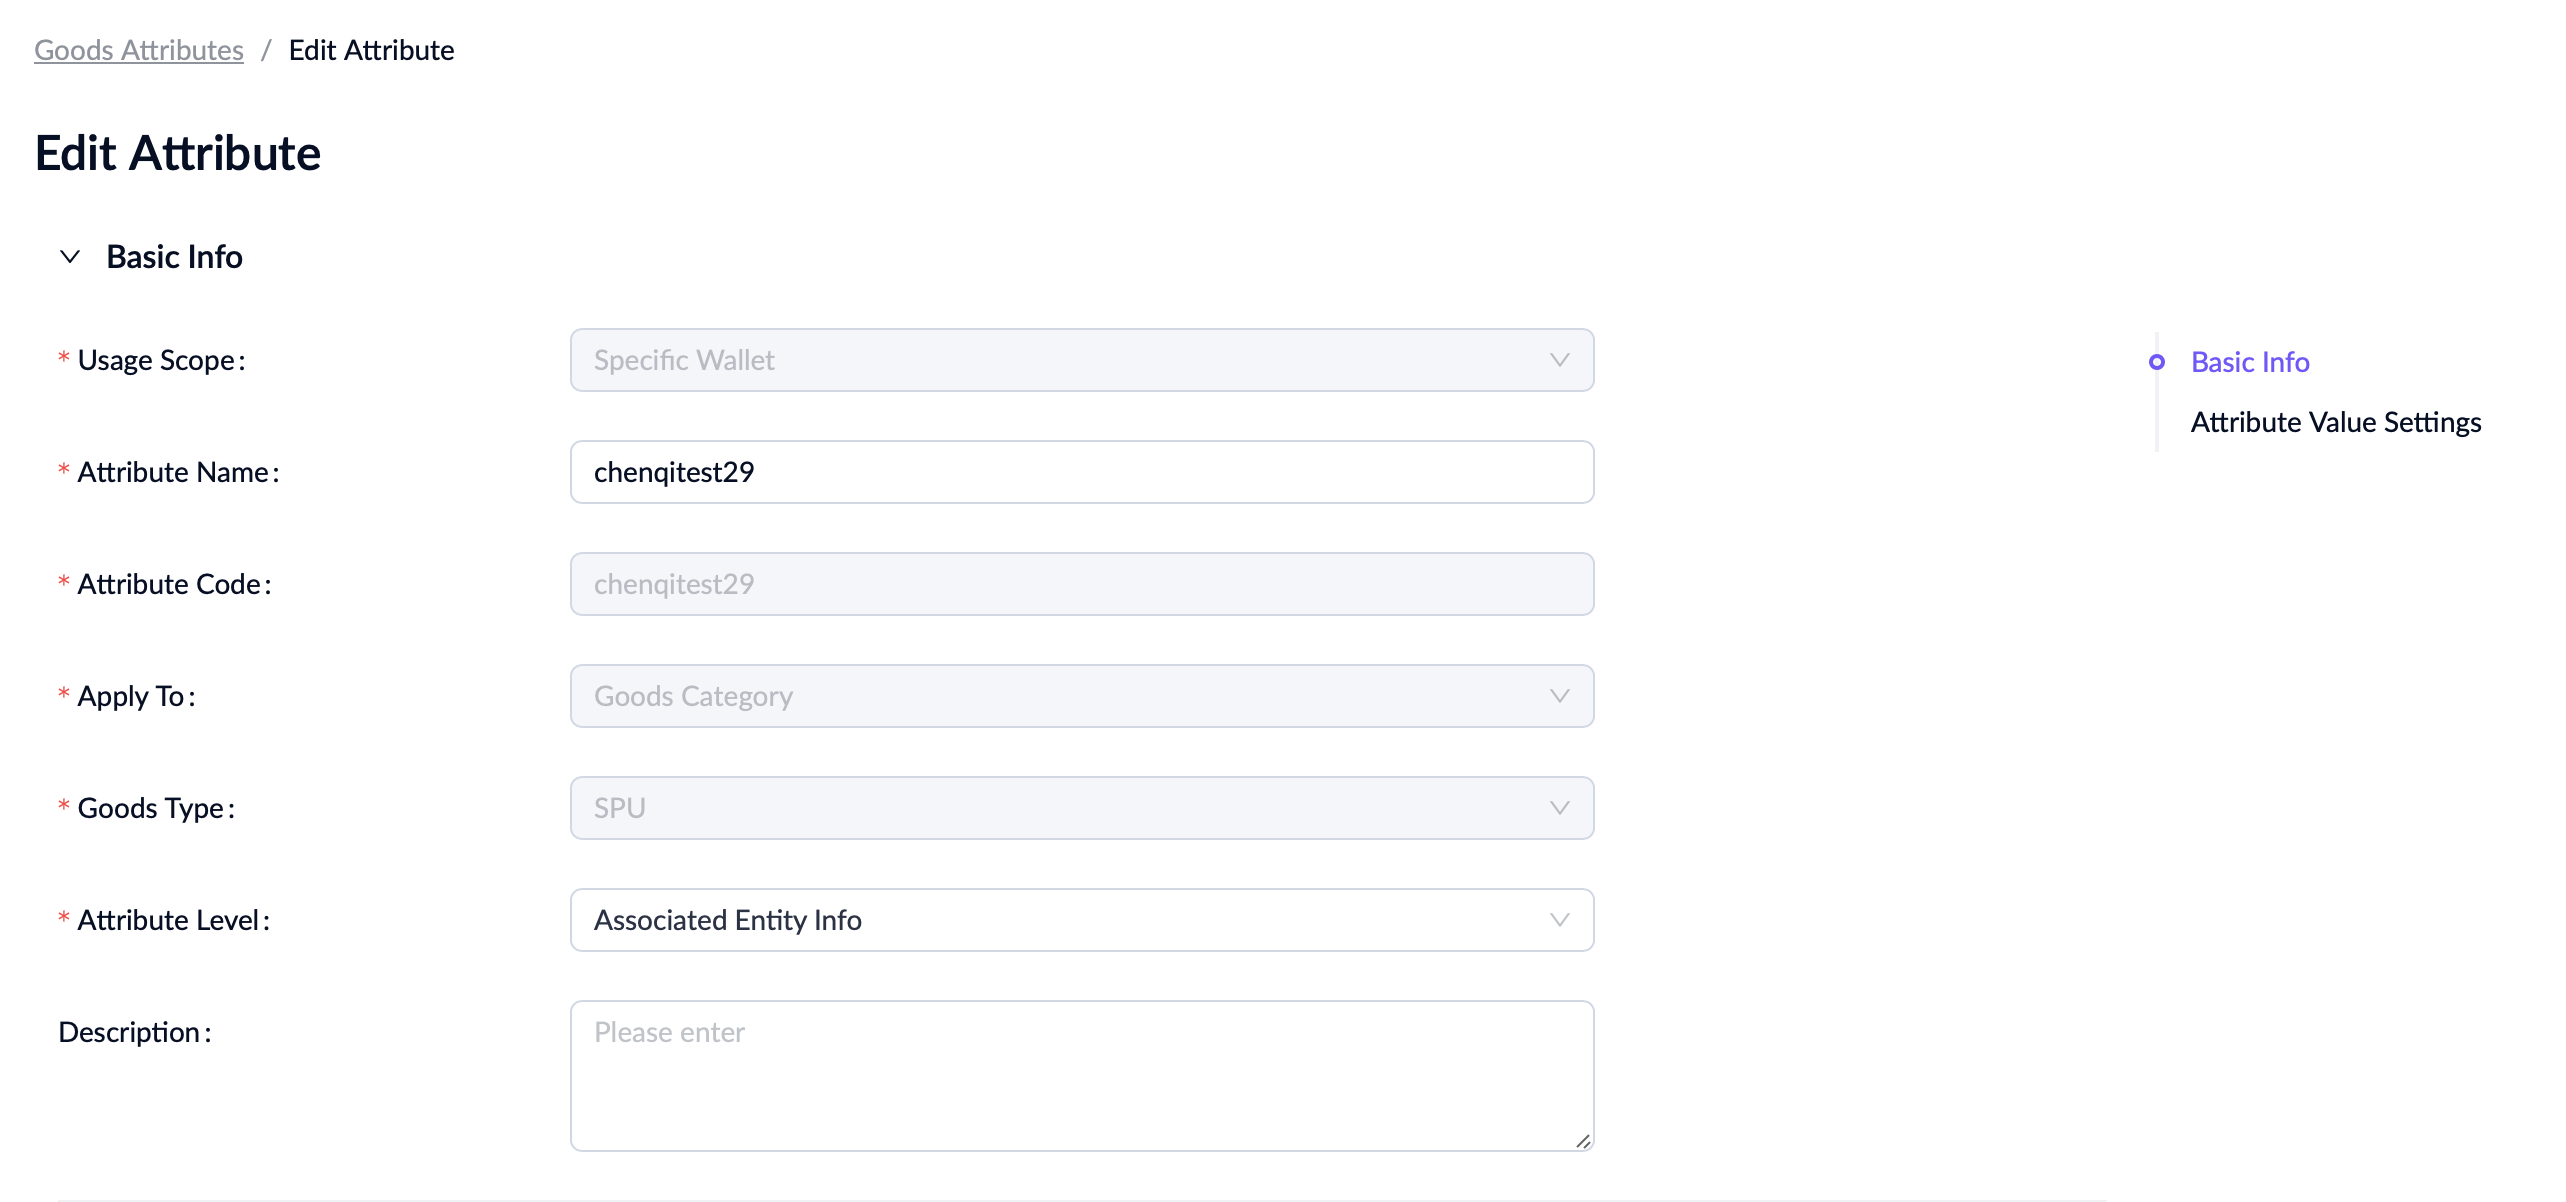2566x1202 pixels.
Task: Click the Edit Attribute breadcrumb item
Action: click(x=371, y=50)
